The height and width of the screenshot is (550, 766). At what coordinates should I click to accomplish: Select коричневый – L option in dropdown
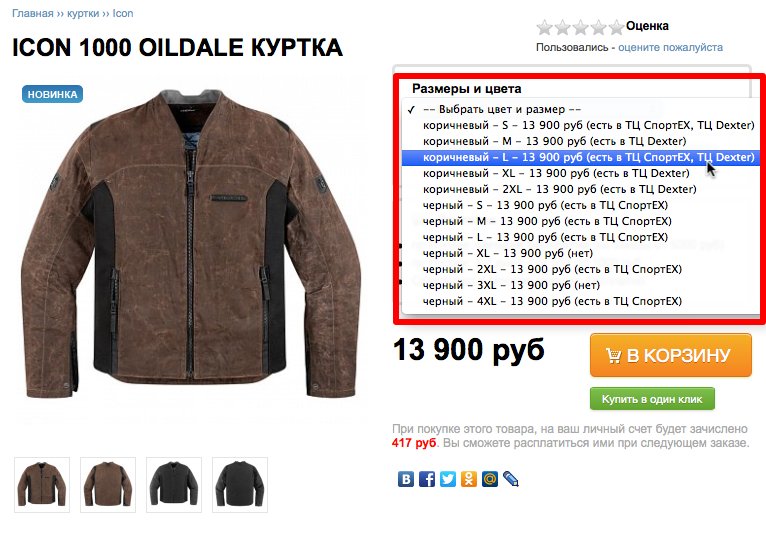pos(580,157)
